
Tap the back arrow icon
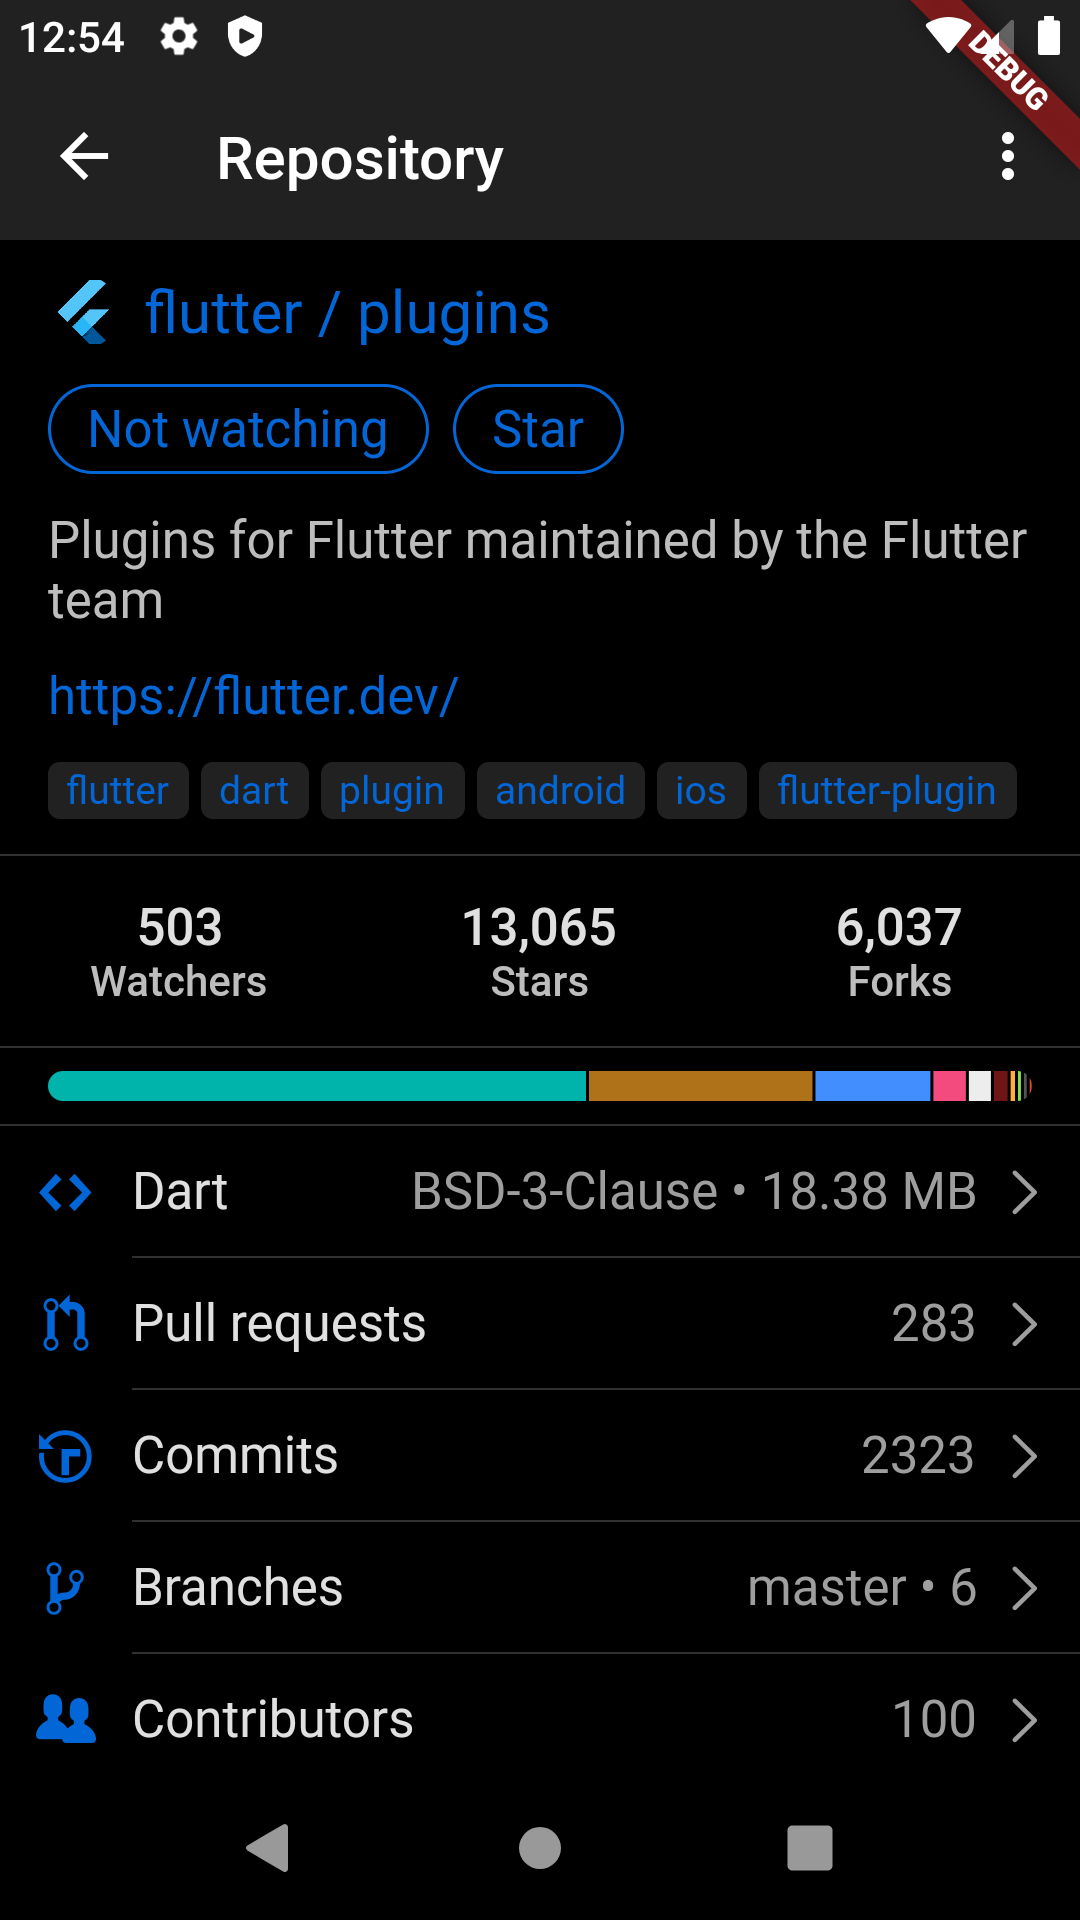(84, 157)
